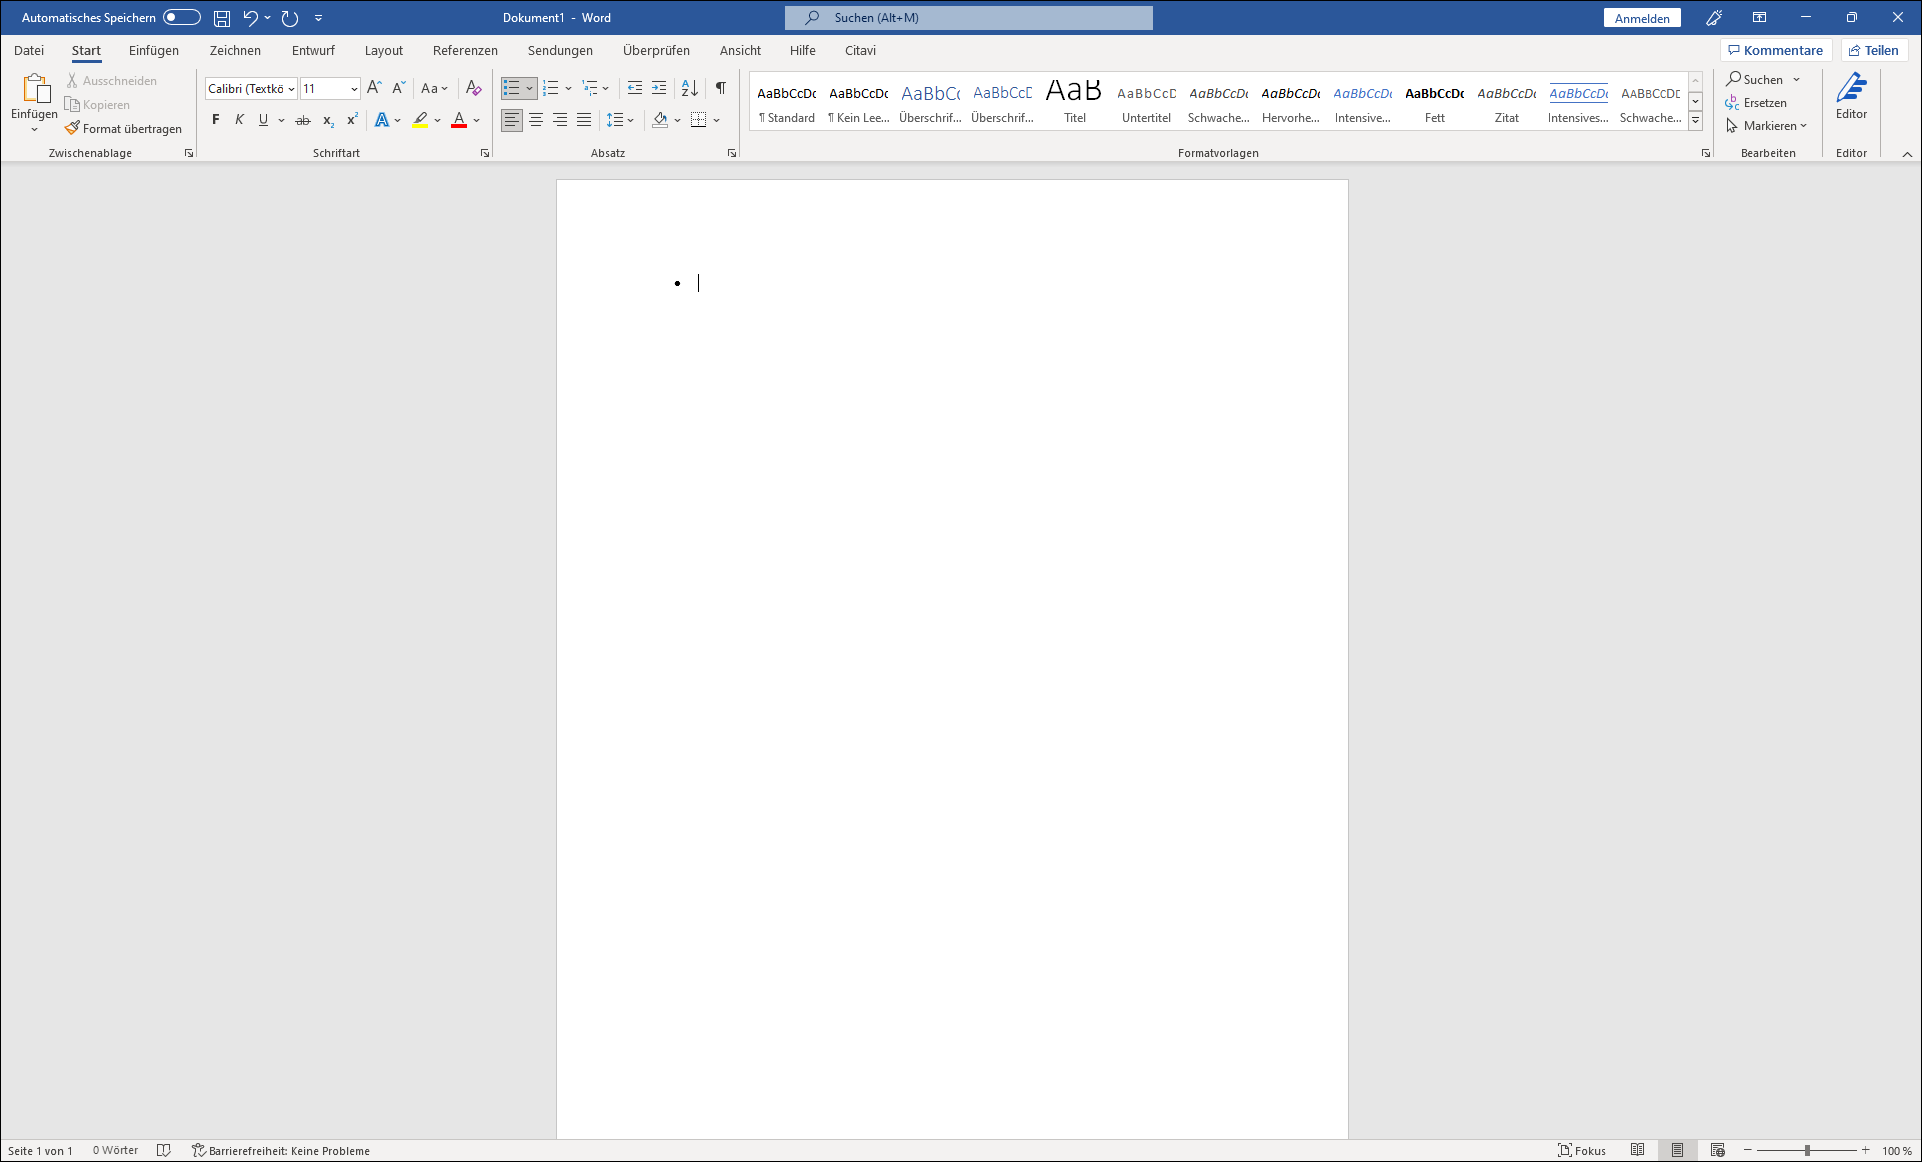
Task: Click Ersetzen replace command
Action: [x=1757, y=103]
